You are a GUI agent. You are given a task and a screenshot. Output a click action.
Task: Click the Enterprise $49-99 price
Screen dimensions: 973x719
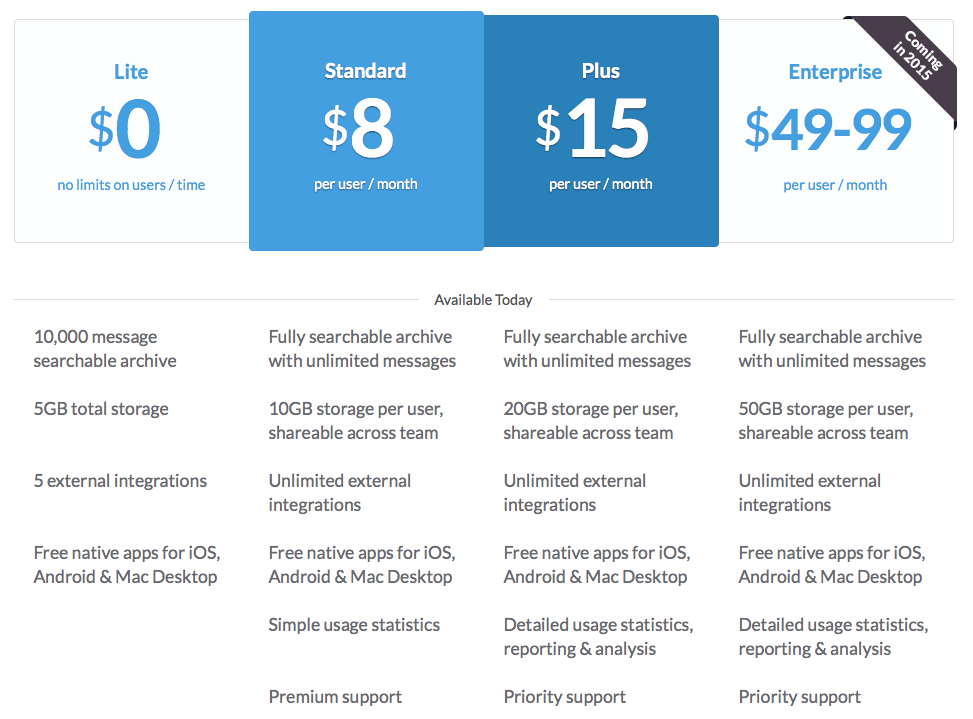click(828, 129)
